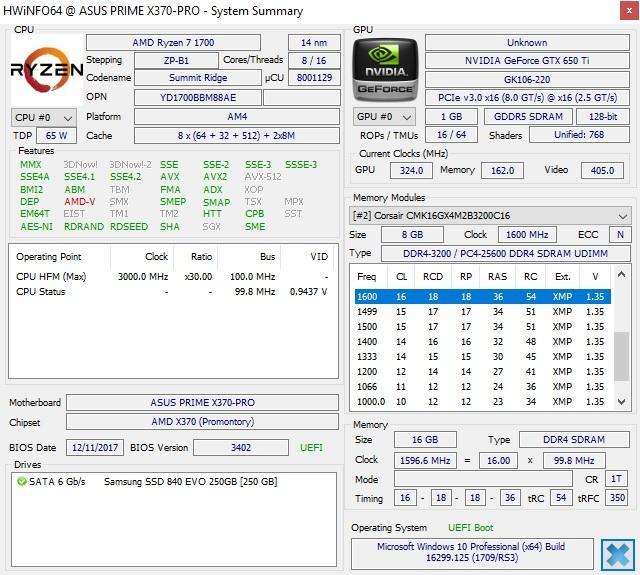
Task: Click the module clock 1600 MHz field
Action: (527, 235)
